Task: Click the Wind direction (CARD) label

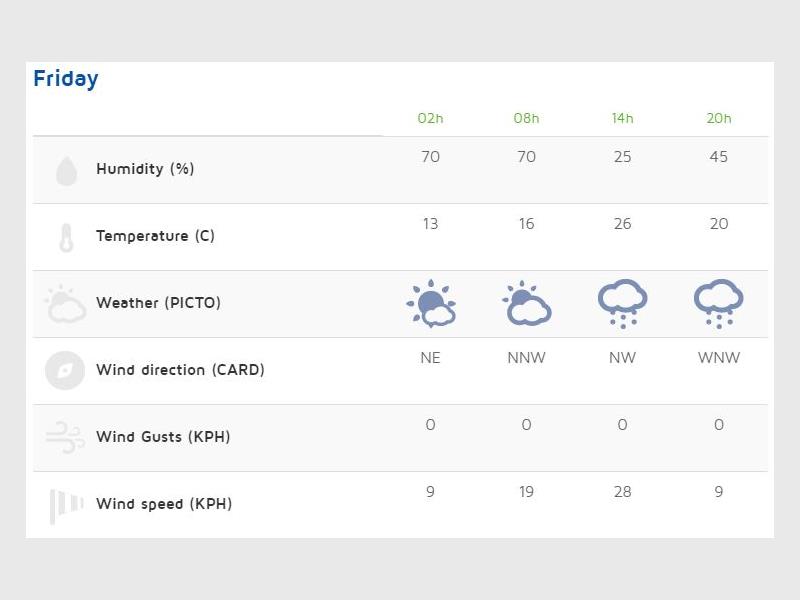Action: click(x=180, y=370)
